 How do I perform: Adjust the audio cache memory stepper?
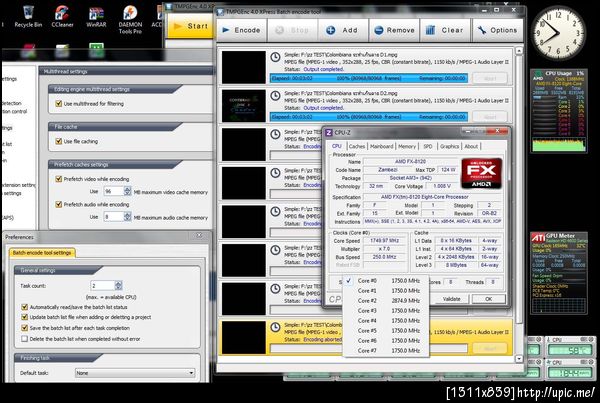127,217
